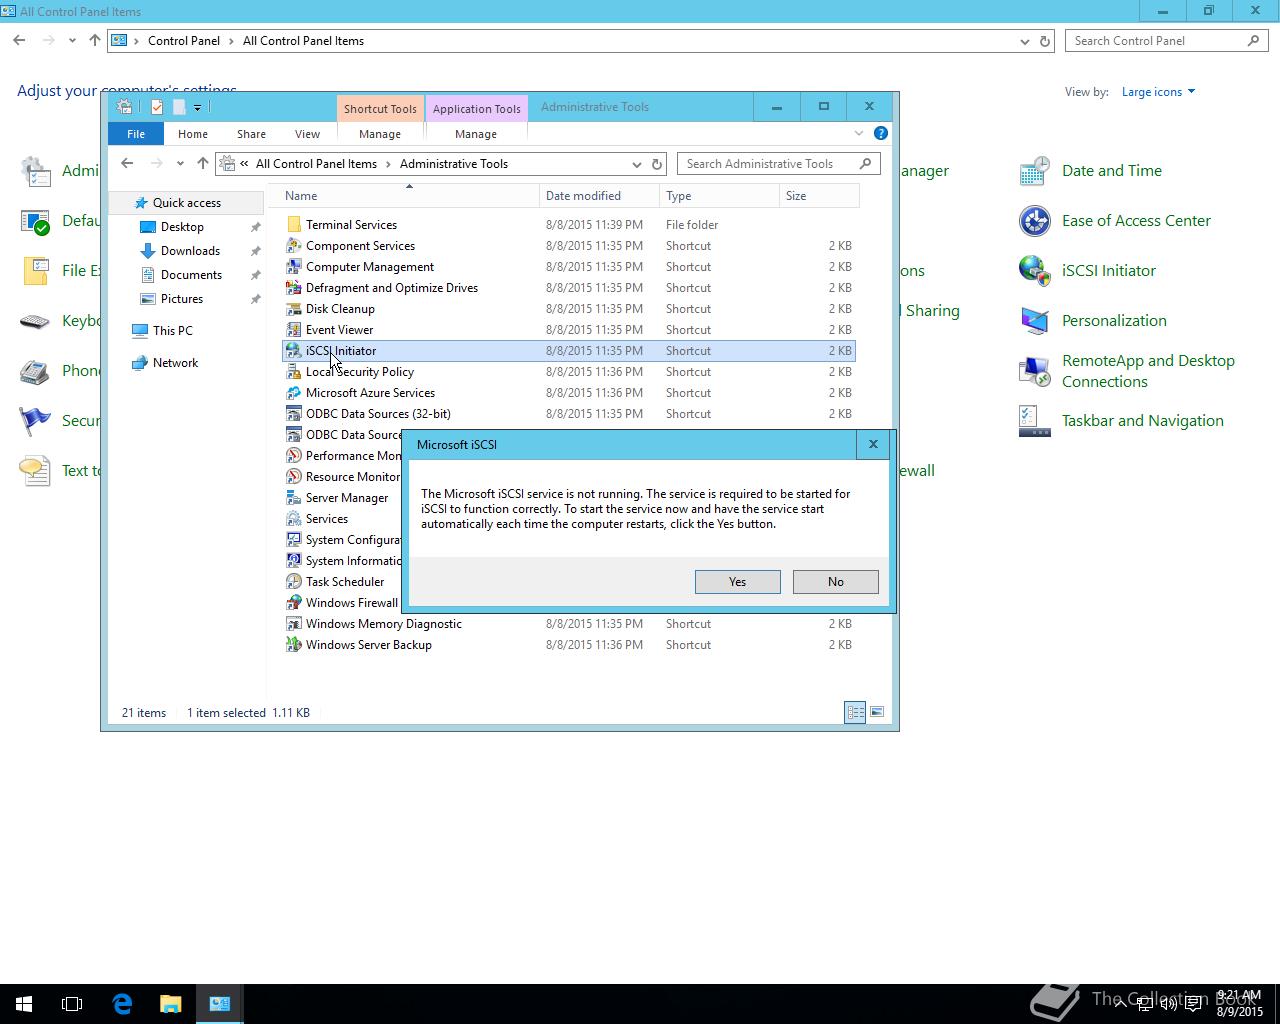The image size is (1280, 1024).
Task: Open the Home ribbon tab
Action: [193, 134]
